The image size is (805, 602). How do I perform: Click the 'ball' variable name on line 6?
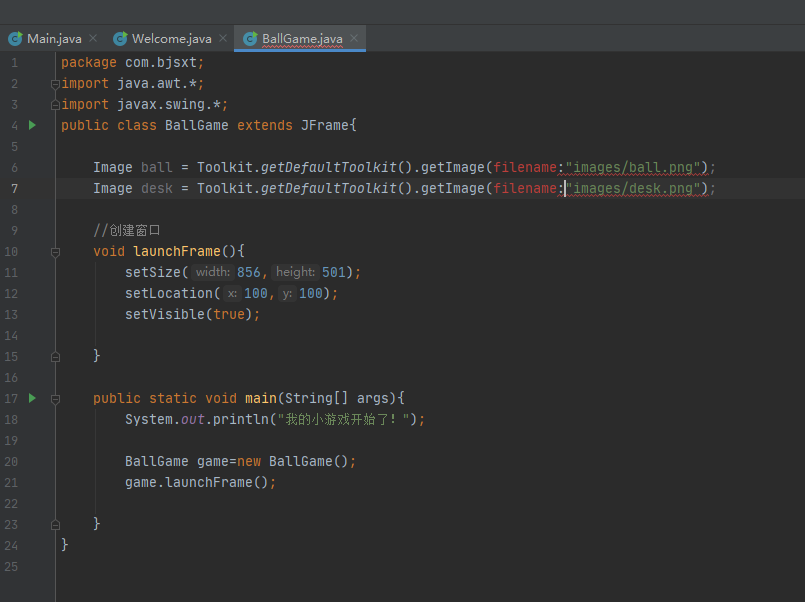(157, 168)
